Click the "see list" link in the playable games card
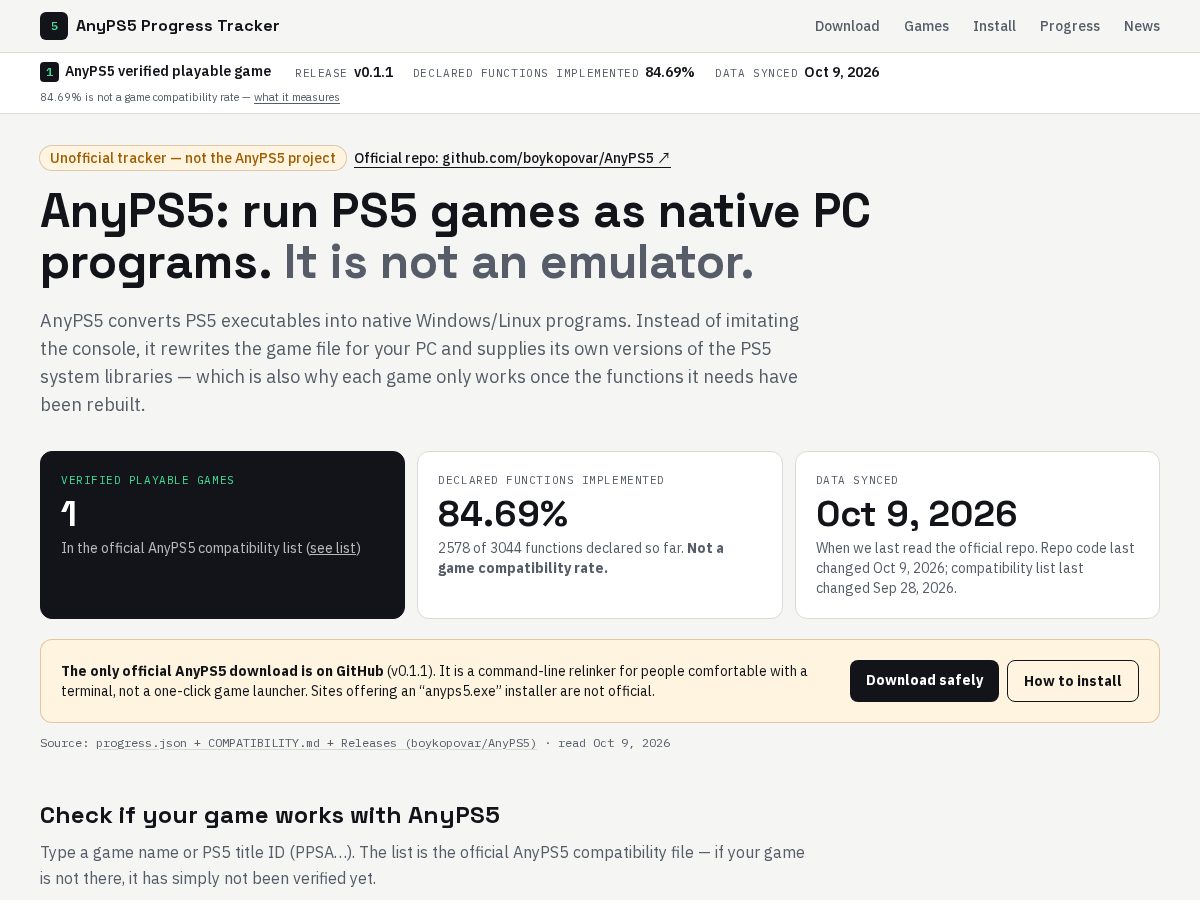Image resolution: width=1200 pixels, height=900 pixels. point(333,548)
